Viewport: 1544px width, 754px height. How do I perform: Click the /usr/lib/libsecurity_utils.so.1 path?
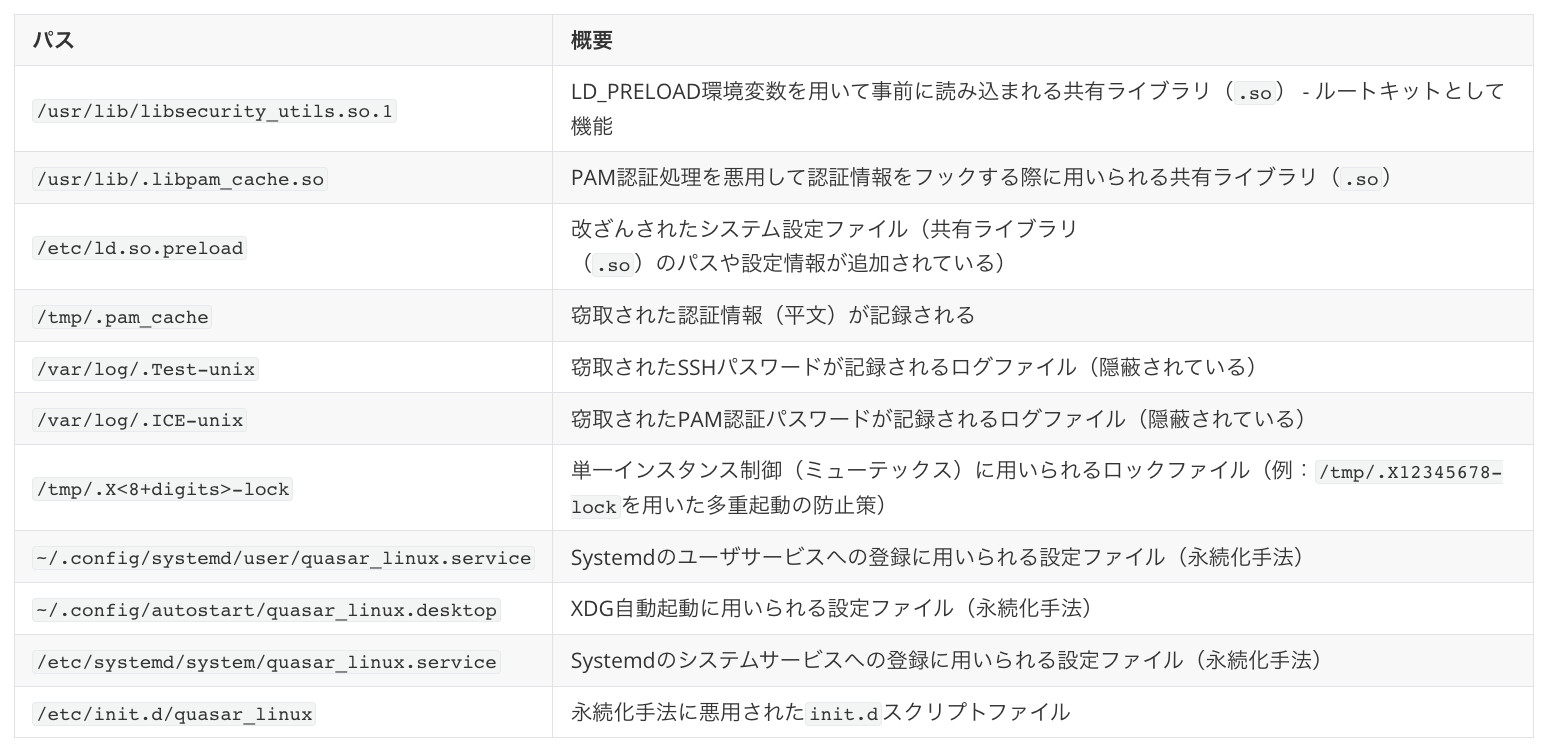pos(215,110)
